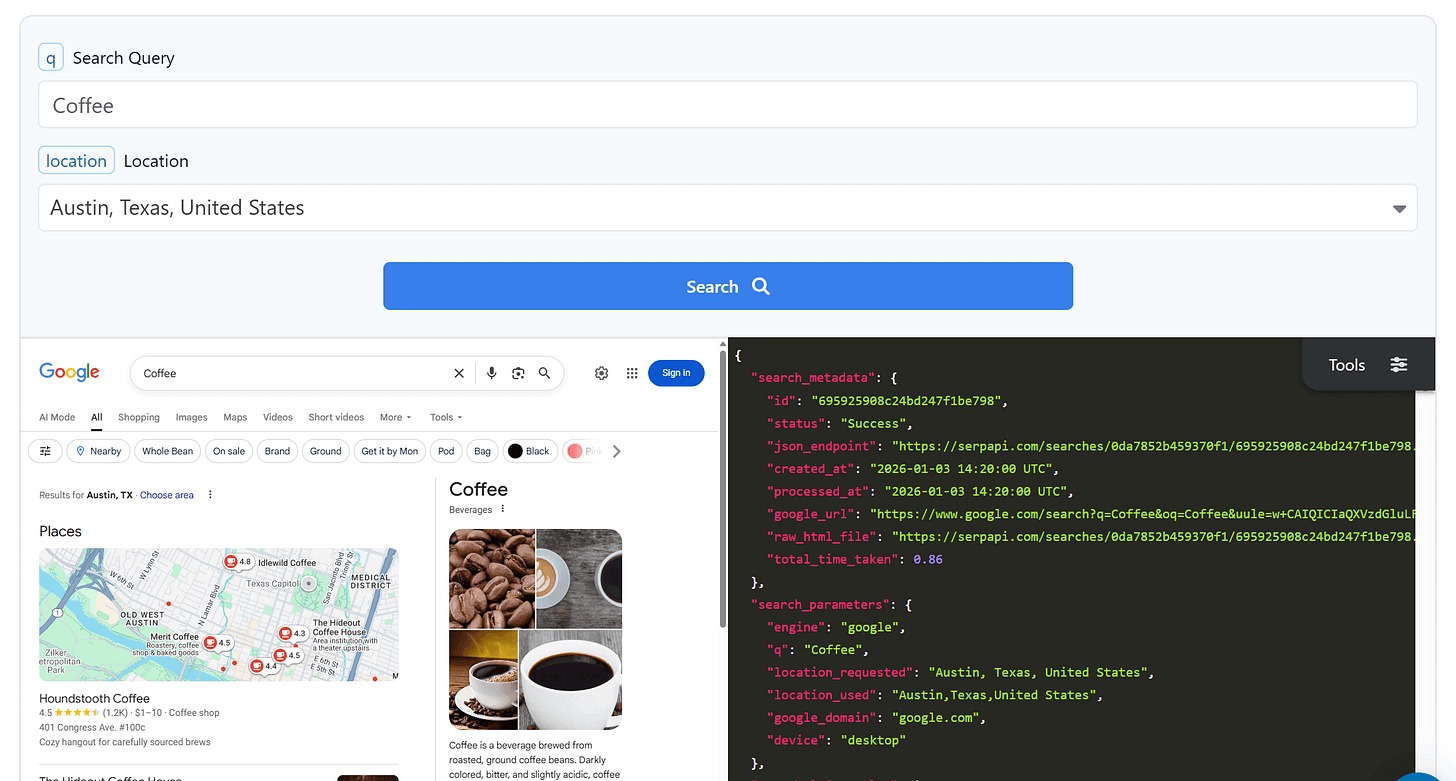1456x781 pixels.
Task: Open the Location dropdown arrow
Action: pyautogui.click(x=1399, y=208)
